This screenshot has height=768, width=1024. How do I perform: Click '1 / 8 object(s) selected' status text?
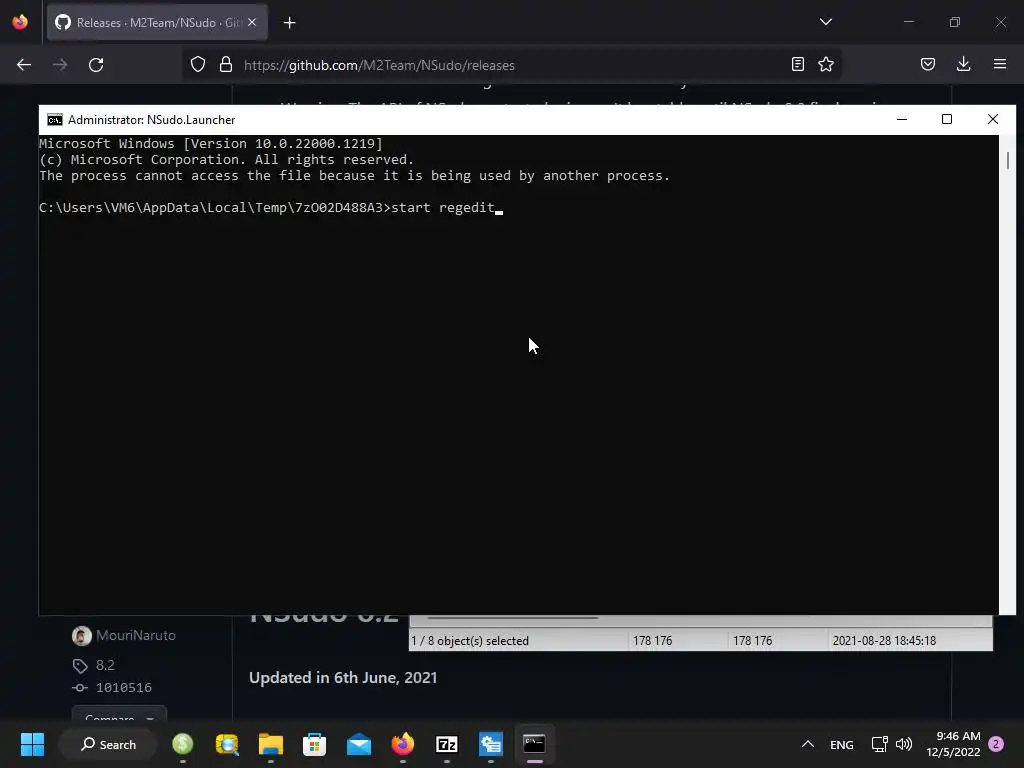point(470,641)
